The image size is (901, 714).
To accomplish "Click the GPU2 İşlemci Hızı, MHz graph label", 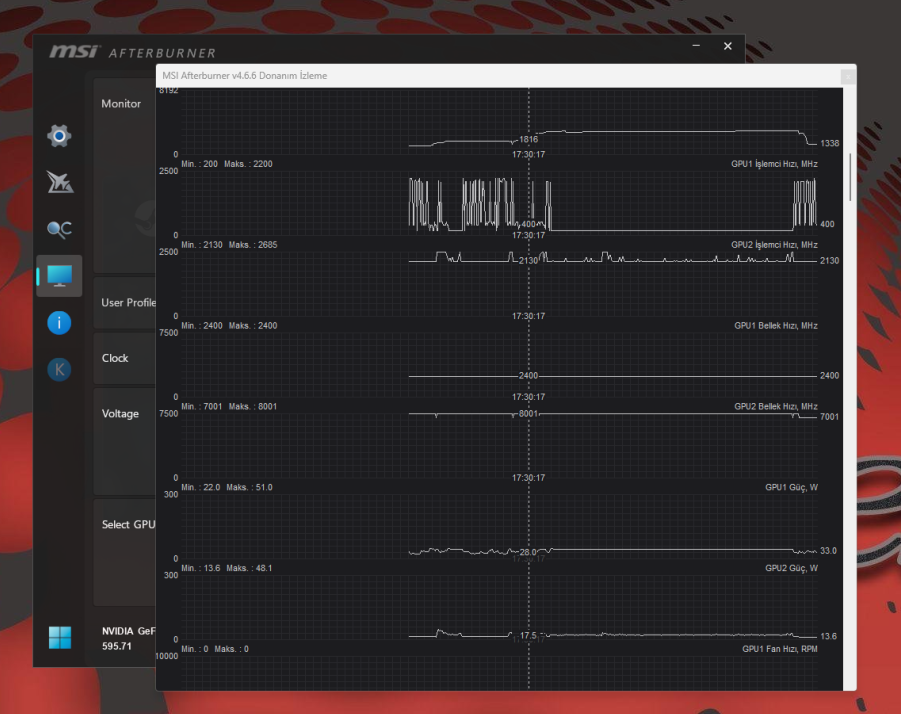I will [774, 245].
